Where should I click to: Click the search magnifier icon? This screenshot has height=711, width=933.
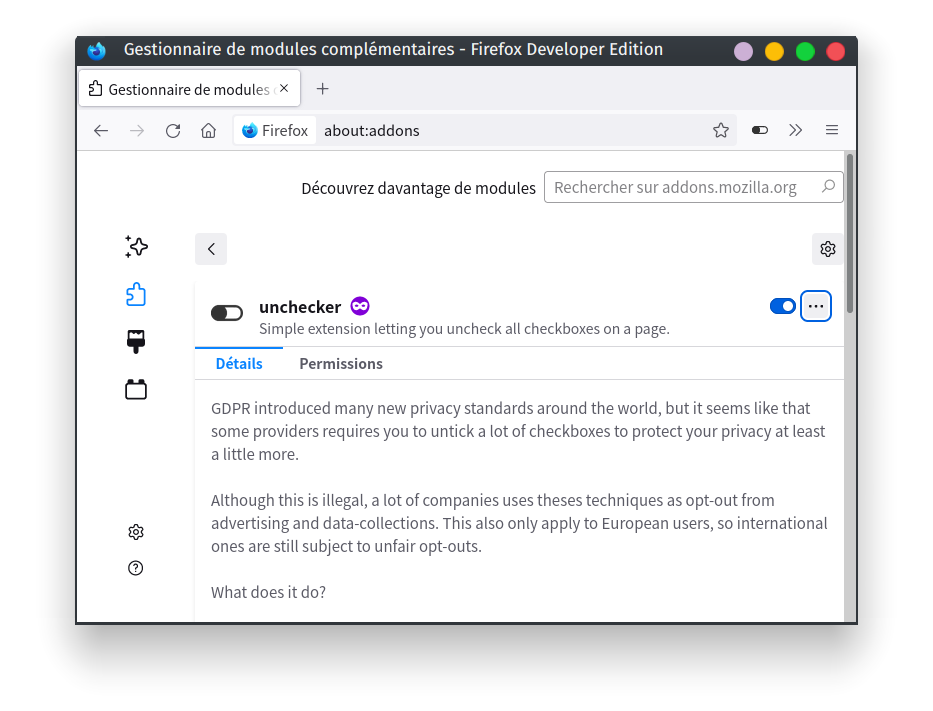coord(828,187)
